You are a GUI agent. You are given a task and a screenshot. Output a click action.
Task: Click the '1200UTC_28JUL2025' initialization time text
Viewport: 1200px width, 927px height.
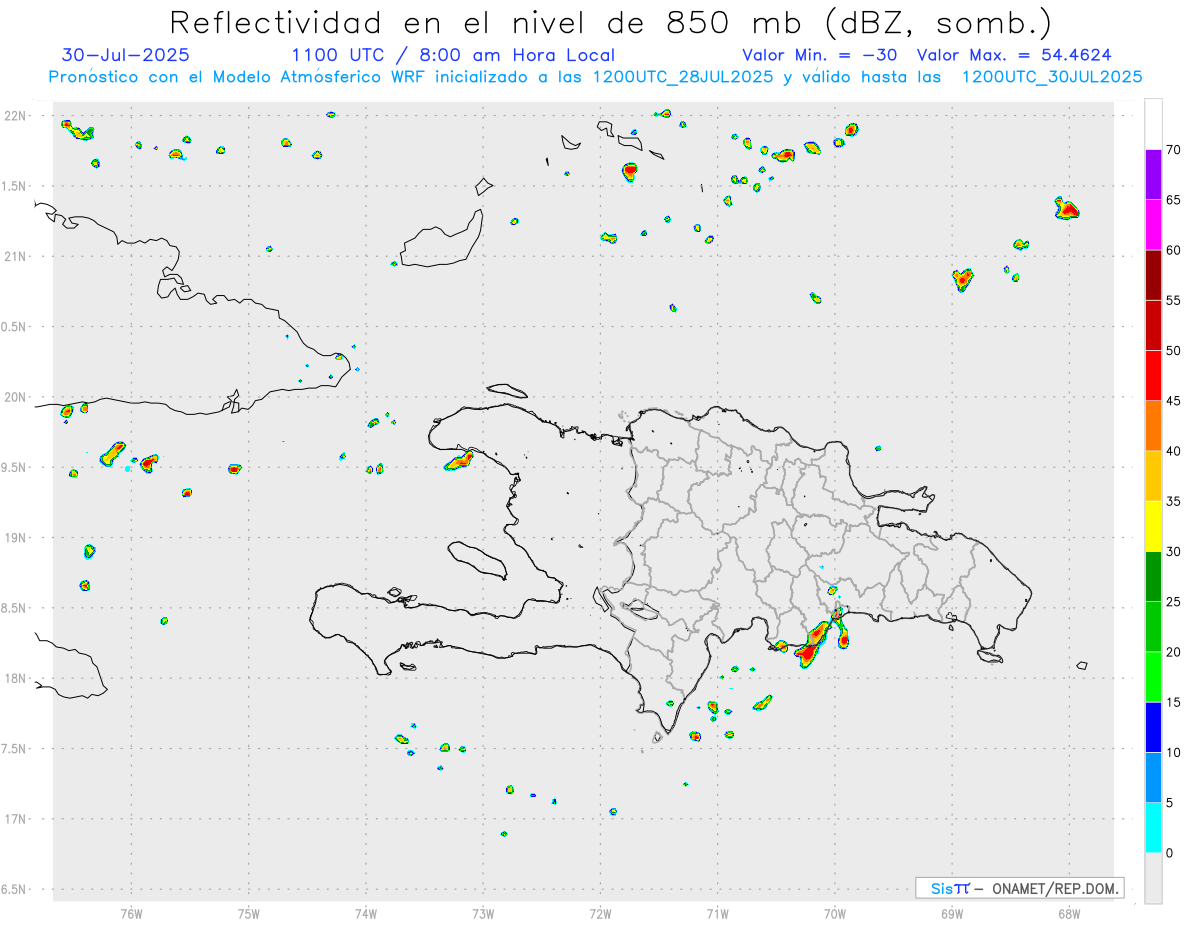pyautogui.click(x=683, y=76)
